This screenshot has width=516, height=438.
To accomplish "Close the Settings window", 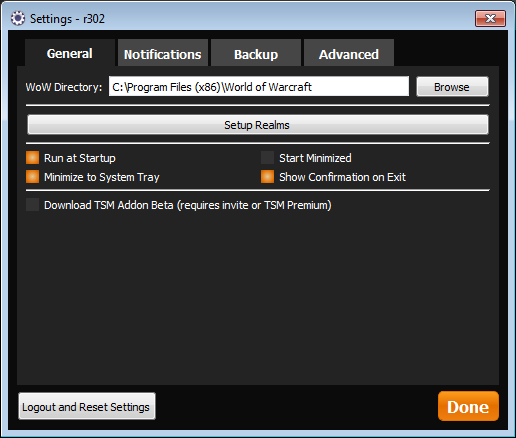I will click(x=490, y=18).
